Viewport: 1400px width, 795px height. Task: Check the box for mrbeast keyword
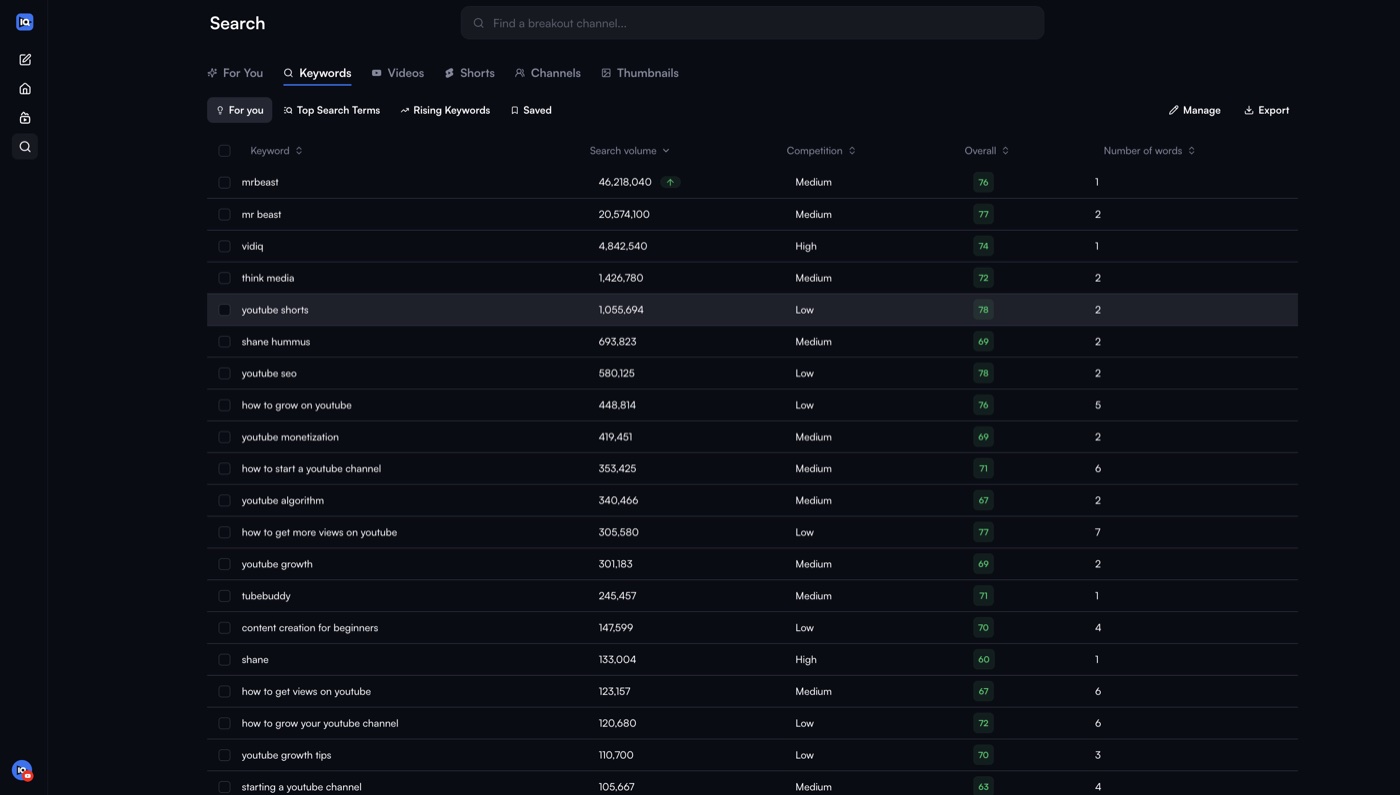coord(224,182)
